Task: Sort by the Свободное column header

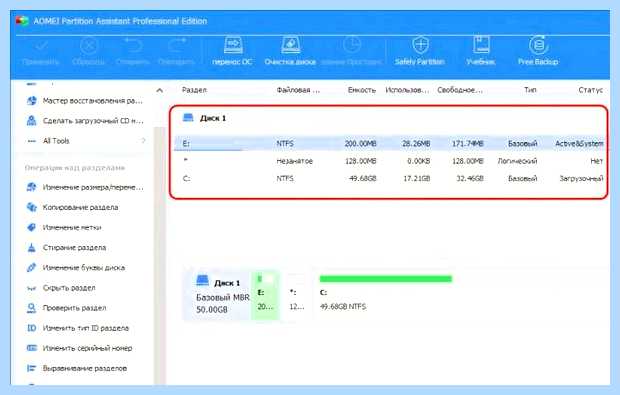Action: [x=460, y=90]
